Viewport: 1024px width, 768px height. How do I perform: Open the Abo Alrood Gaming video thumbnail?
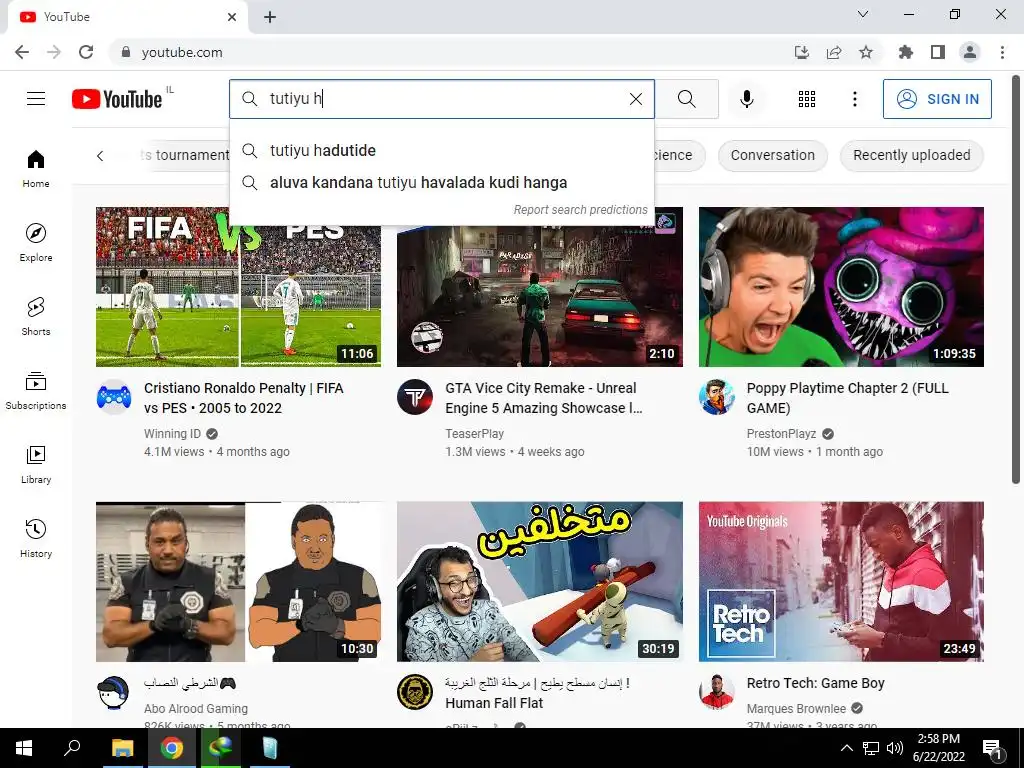coord(238,582)
